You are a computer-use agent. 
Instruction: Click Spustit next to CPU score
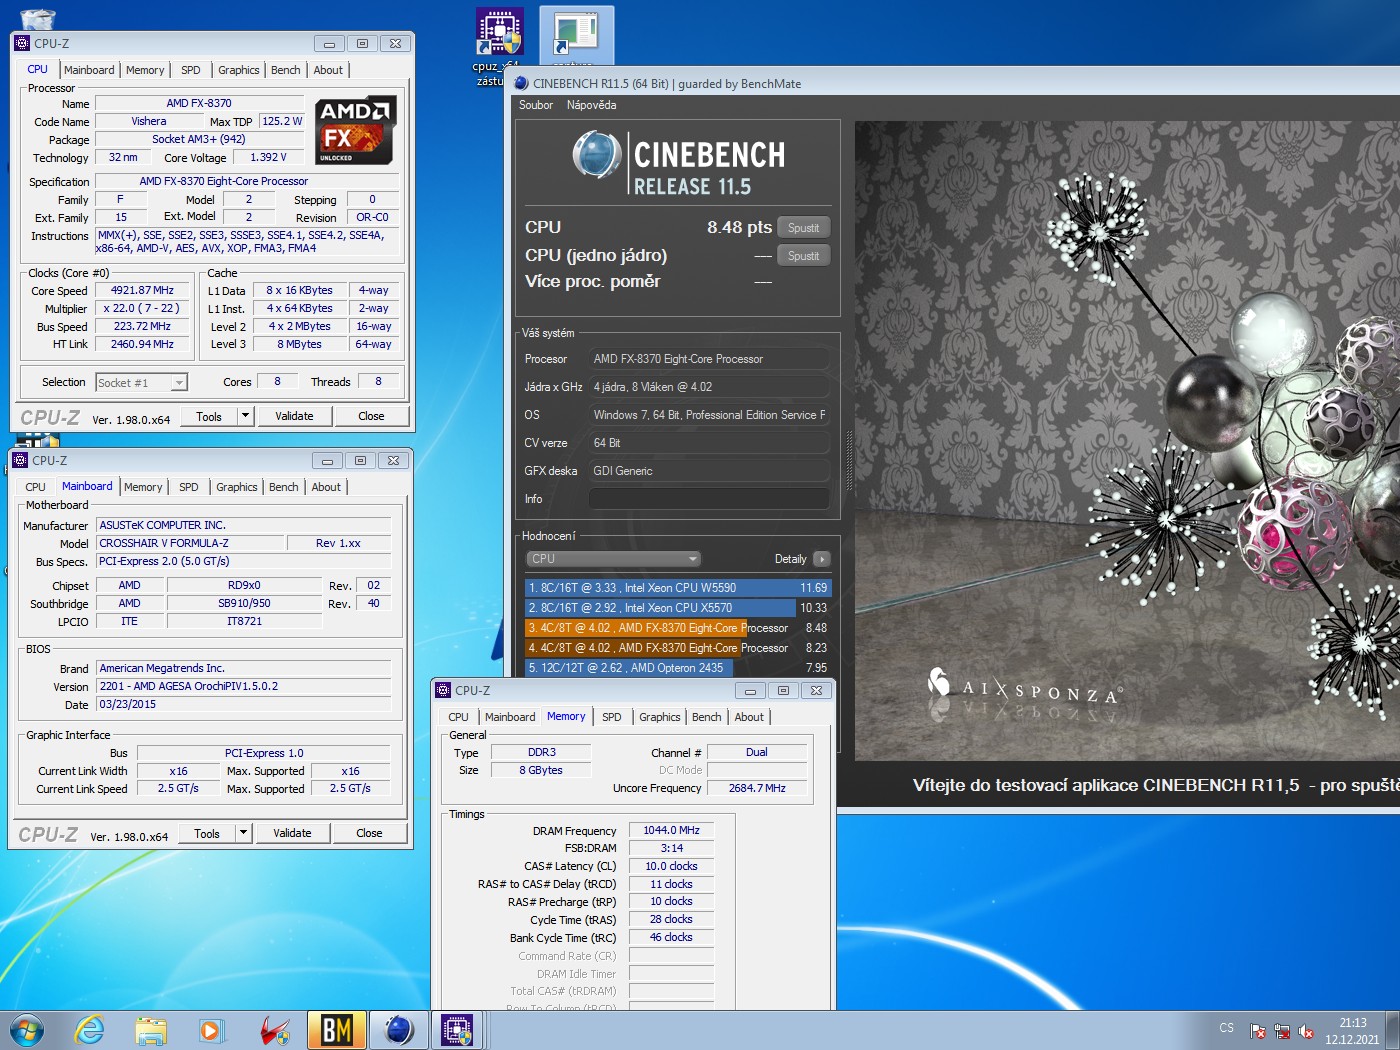803,228
